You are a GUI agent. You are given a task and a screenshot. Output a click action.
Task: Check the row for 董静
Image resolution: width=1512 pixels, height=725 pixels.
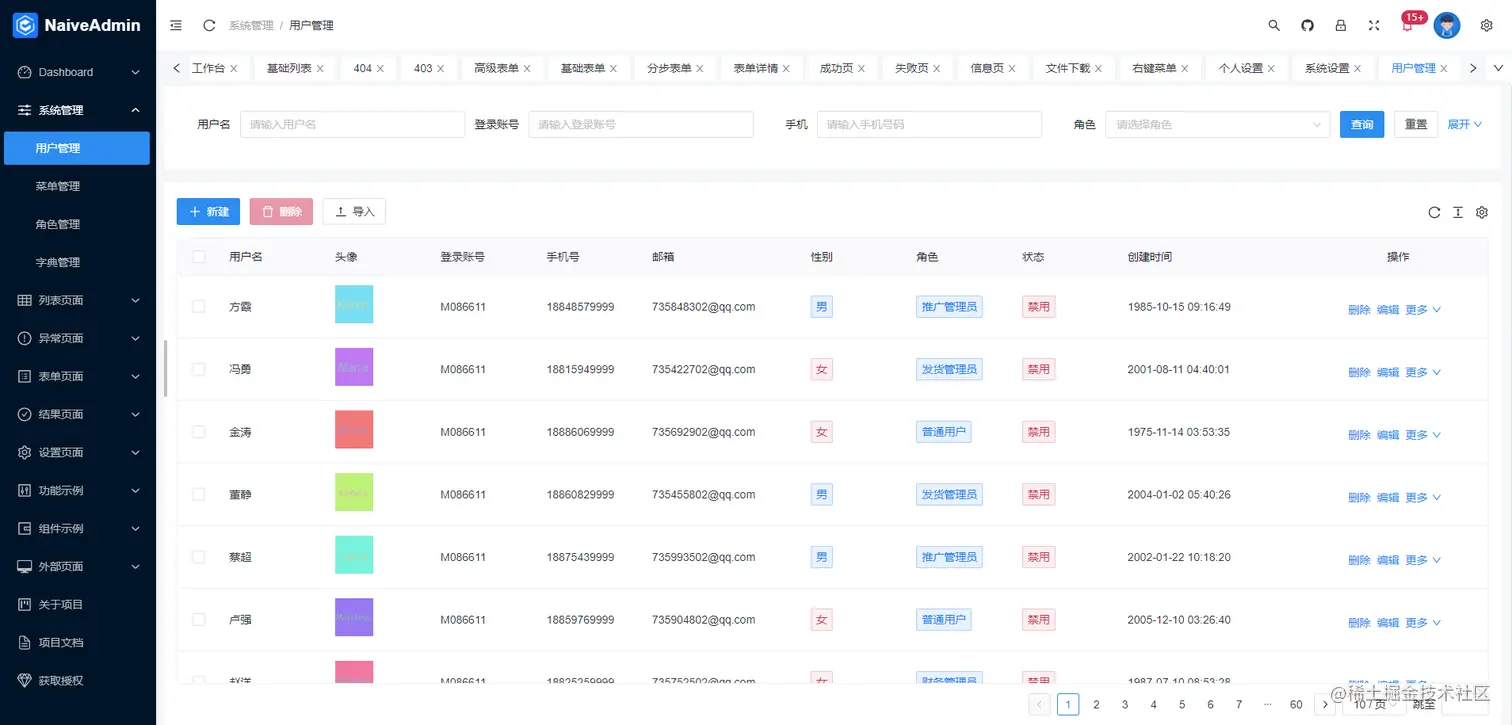click(x=198, y=494)
